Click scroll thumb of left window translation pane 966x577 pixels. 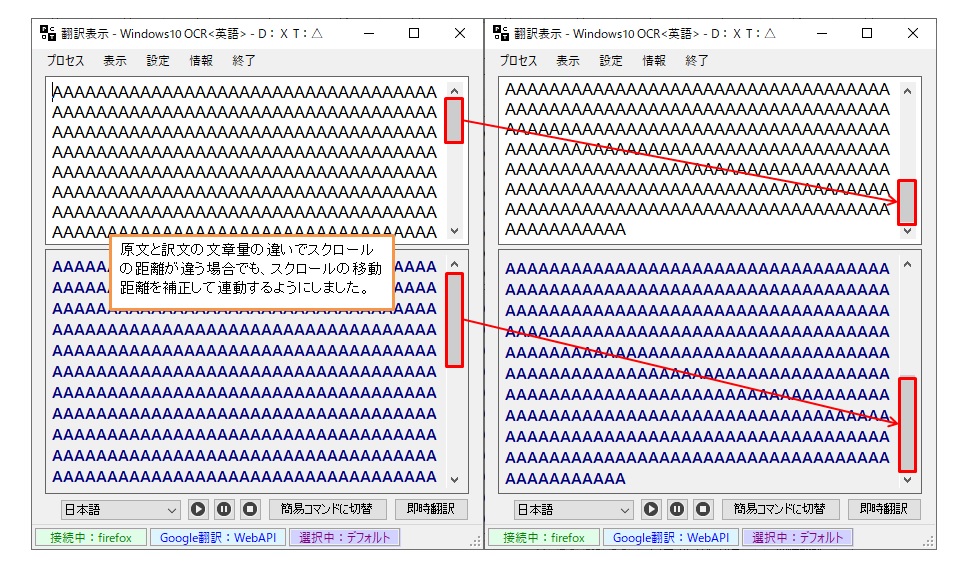(454, 320)
